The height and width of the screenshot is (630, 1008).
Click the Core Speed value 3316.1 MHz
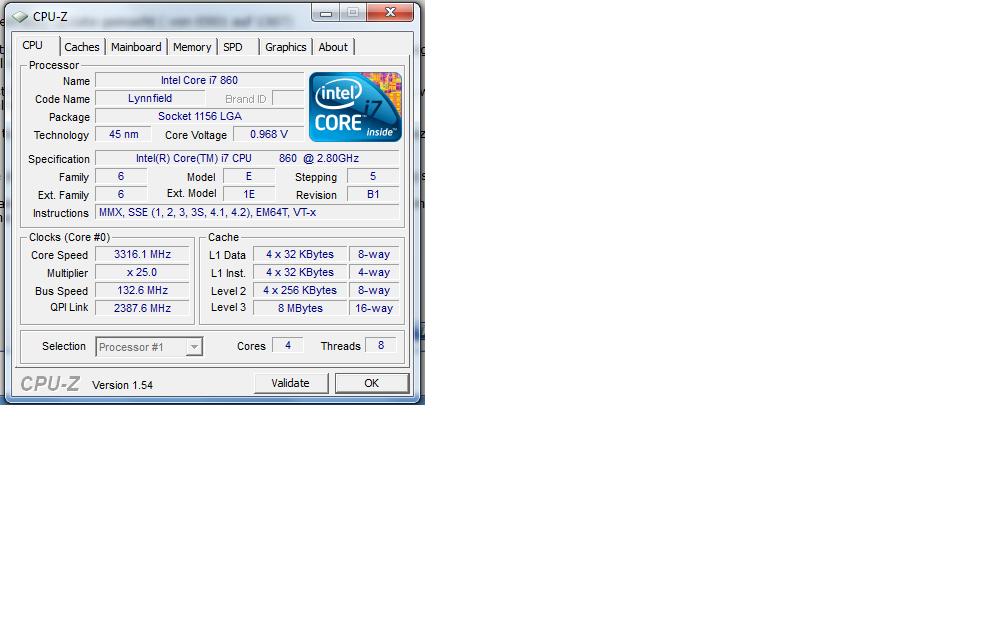pos(142,255)
